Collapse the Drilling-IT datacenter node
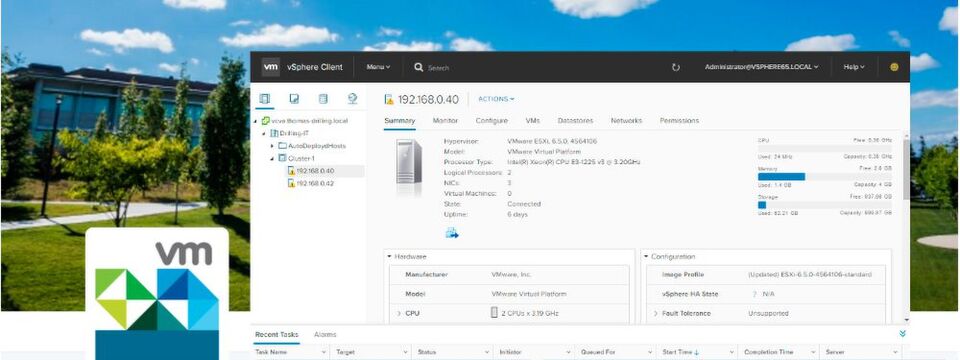The image size is (960, 360). (x=264, y=133)
